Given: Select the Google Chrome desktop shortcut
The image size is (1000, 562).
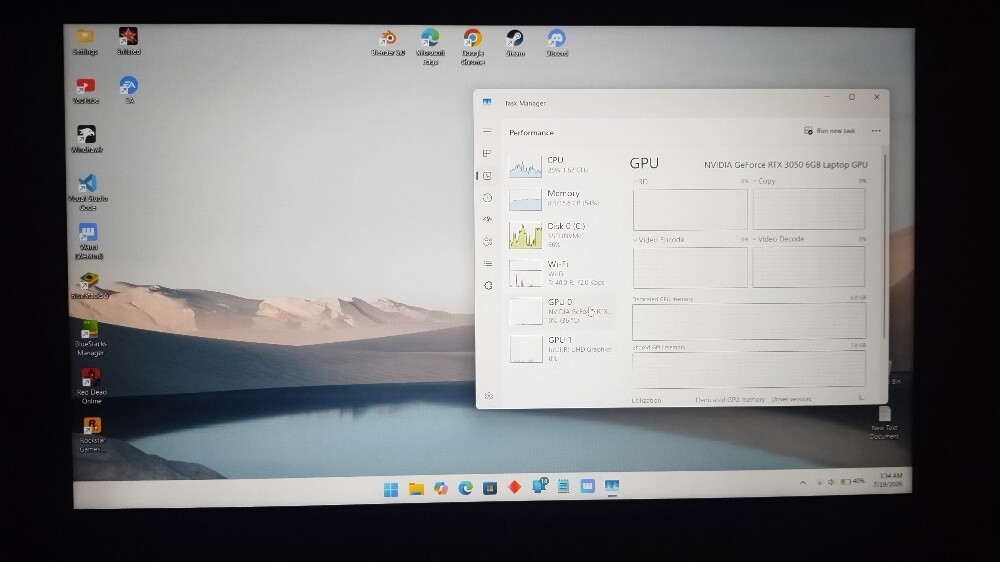Looking at the screenshot, I should pyautogui.click(x=473, y=47).
